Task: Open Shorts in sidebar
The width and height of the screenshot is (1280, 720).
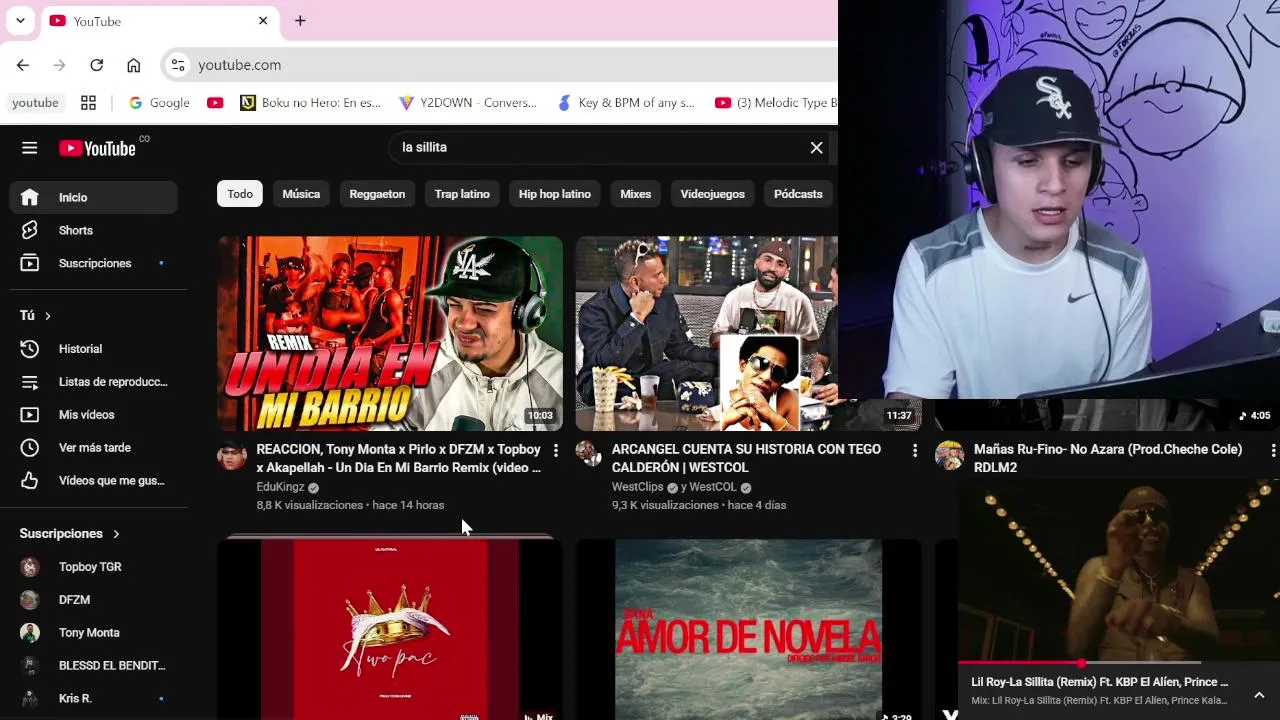Action: [x=93, y=230]
